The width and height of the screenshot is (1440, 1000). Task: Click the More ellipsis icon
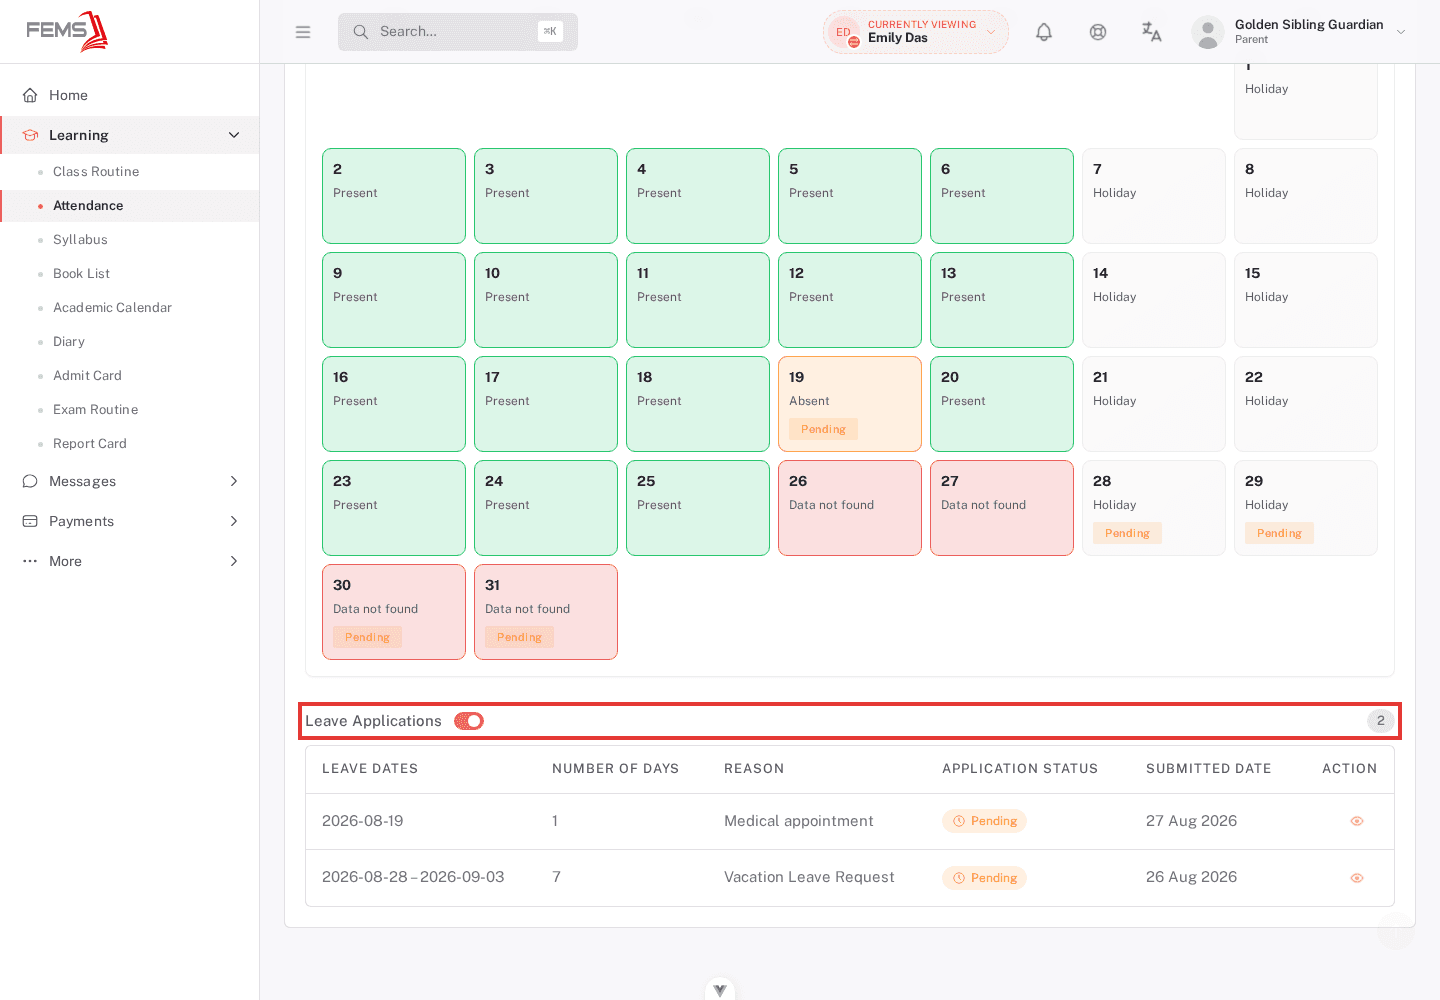click(30, 561)
